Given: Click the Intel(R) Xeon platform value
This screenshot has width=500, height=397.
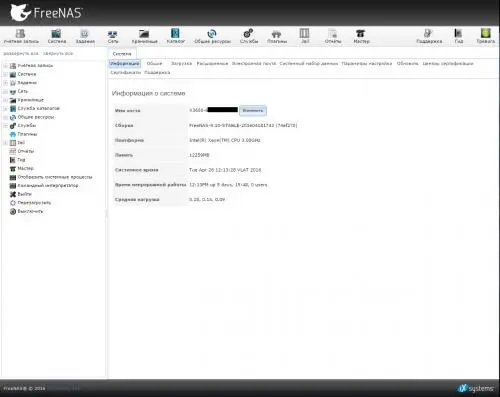Looking at the screenshot, I should 225,140.
